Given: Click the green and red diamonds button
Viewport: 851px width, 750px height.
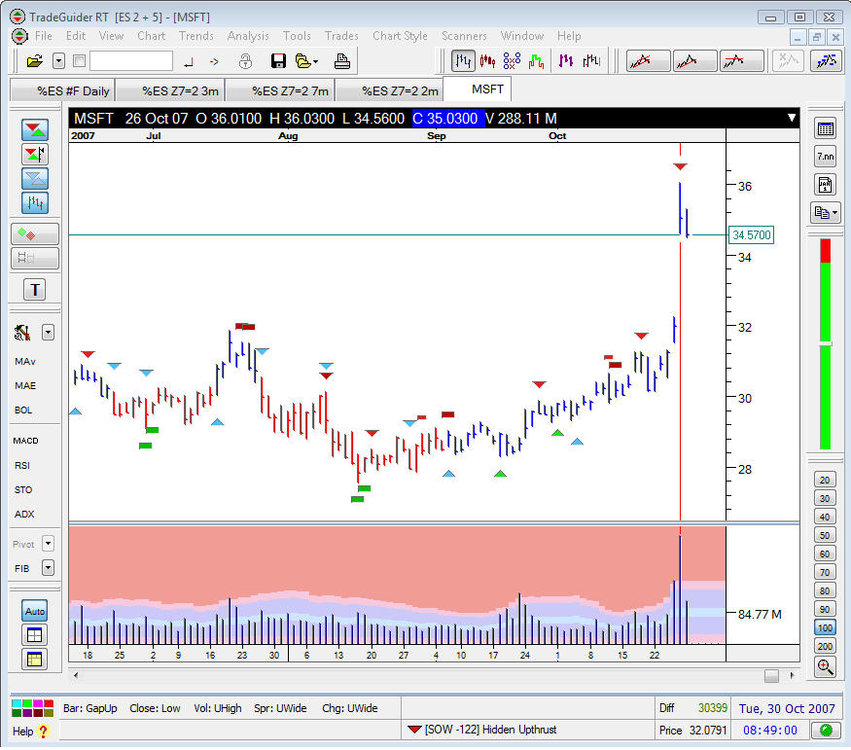Looking at the screenshot, I should tap(35, 234).
